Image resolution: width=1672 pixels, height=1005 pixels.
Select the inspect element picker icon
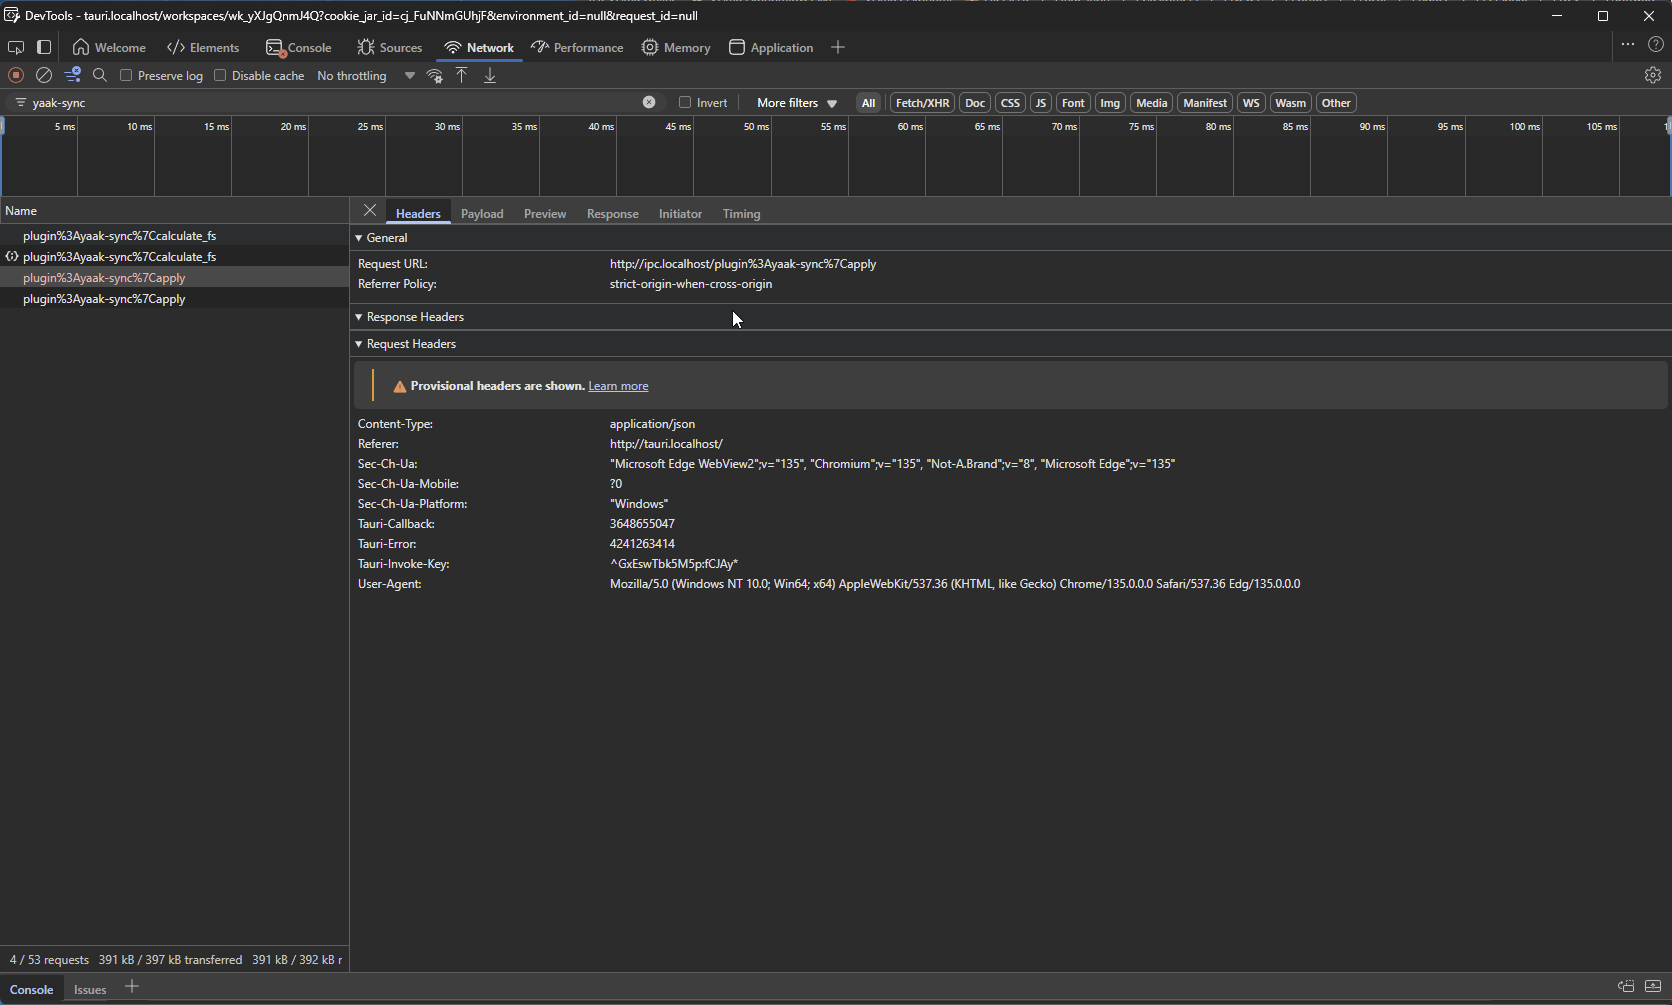click(x=16, y=47)
